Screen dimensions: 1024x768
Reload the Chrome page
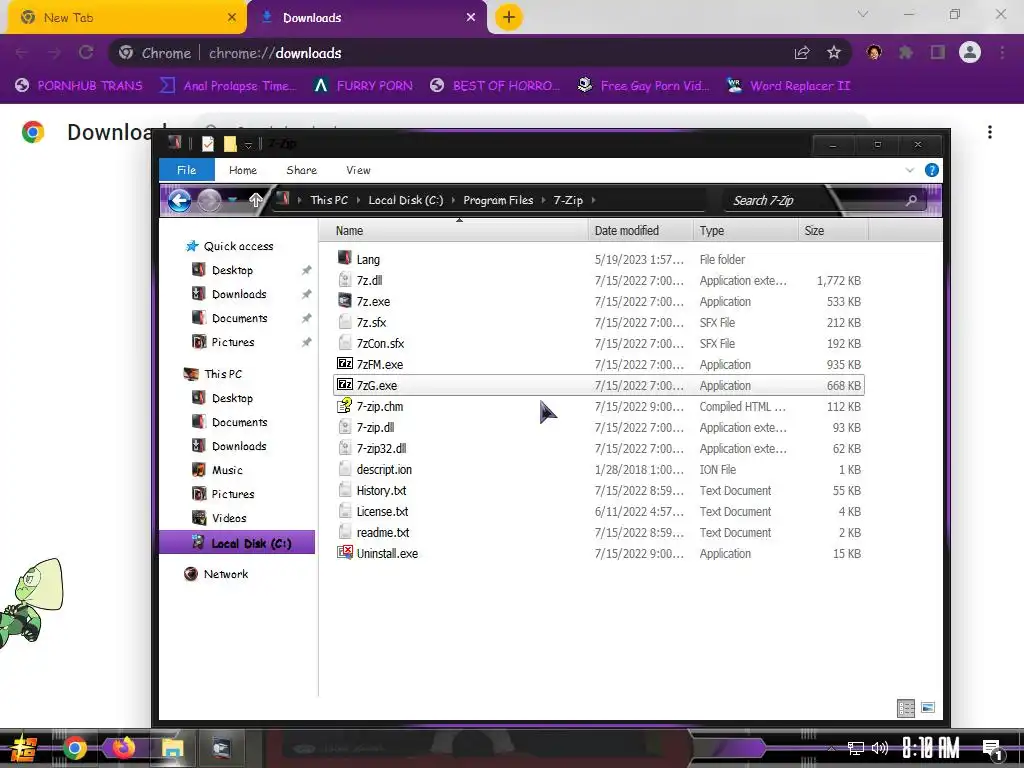point(86,53)
